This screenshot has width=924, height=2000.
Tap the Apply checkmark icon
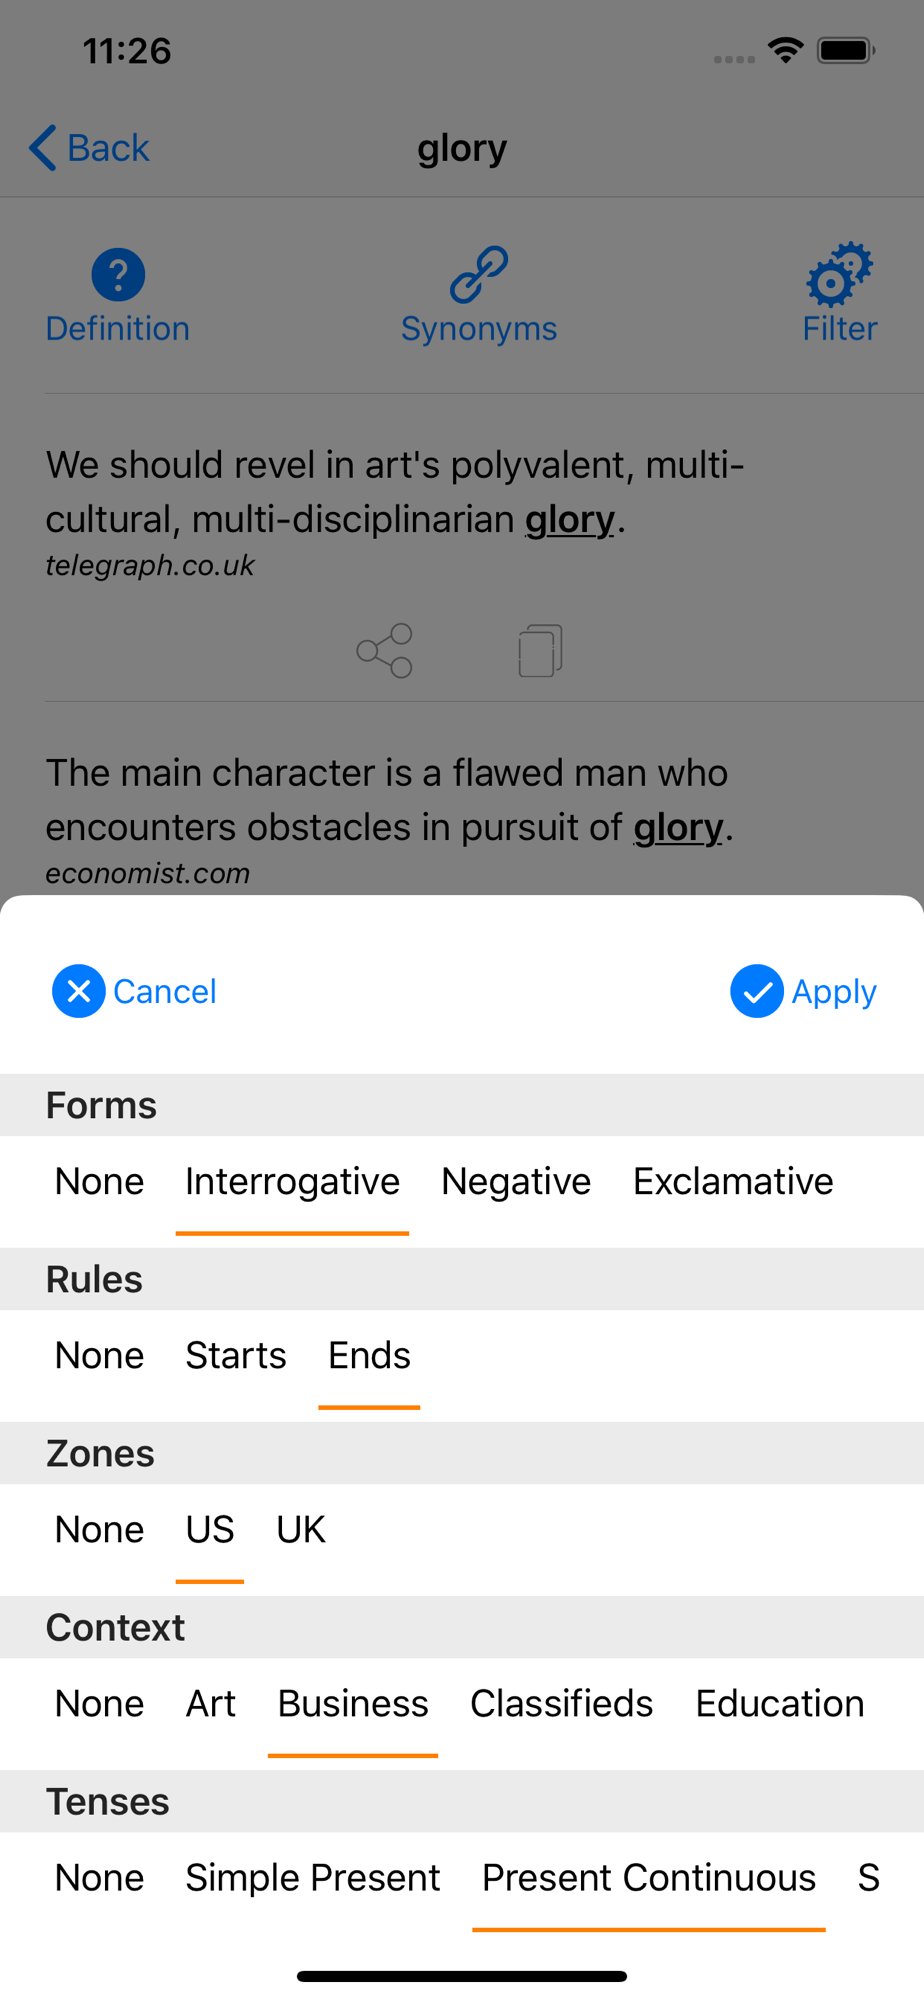[757, 991]
